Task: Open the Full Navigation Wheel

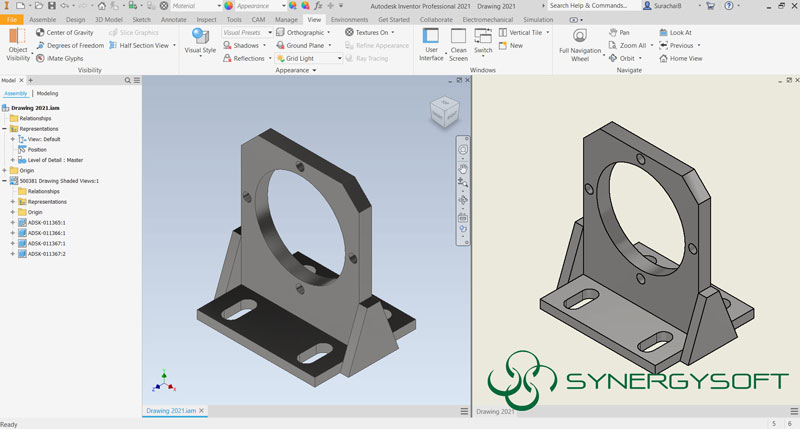Action: [580, 35]
